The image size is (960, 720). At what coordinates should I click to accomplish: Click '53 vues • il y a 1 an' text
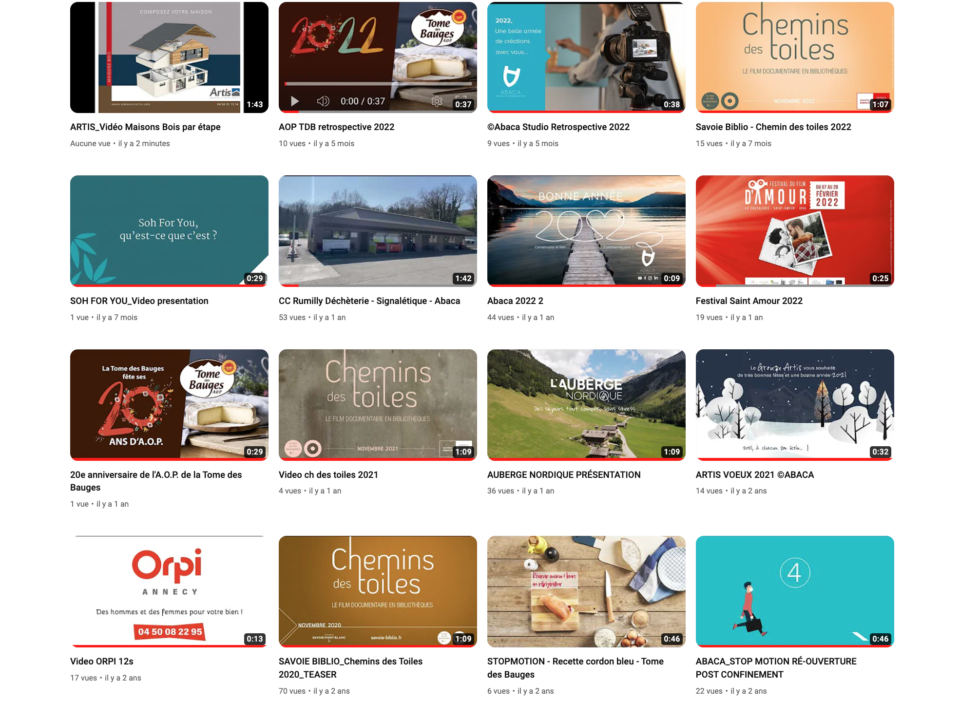312,318
